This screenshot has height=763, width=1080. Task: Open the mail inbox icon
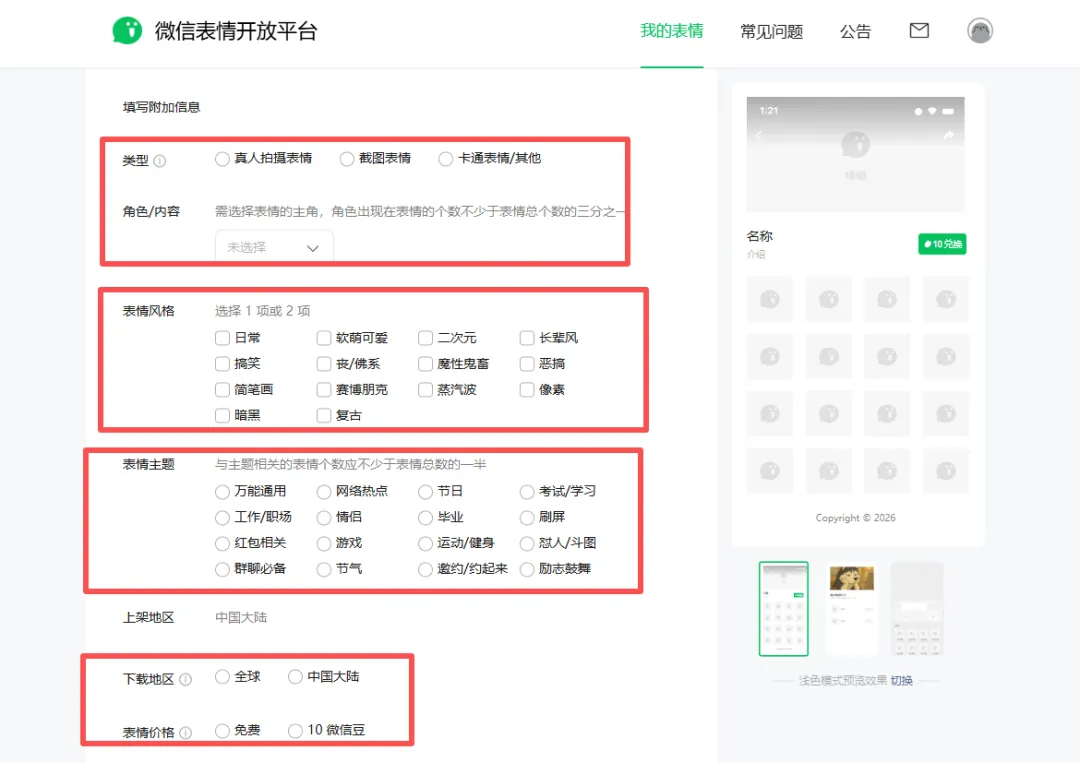[x=919, y=30]
